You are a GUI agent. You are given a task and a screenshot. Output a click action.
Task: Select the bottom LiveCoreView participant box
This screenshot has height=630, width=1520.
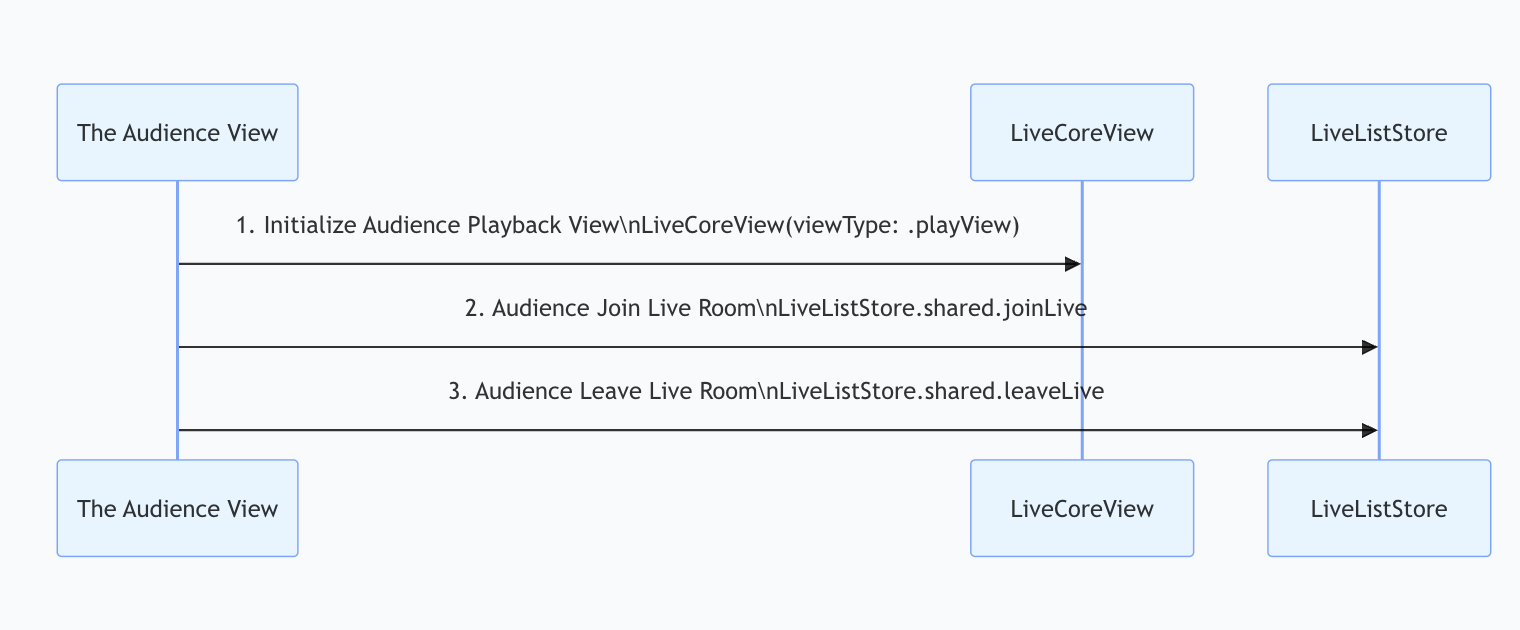click(x=1082, y=508)
